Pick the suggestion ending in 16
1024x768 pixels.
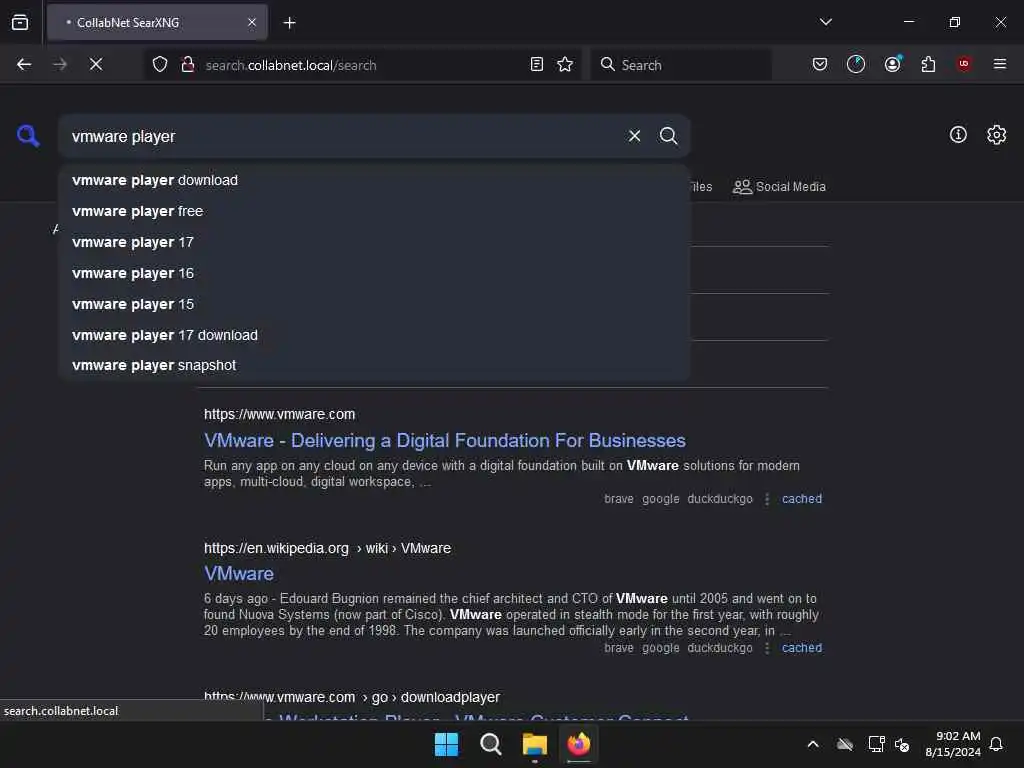coord(374,273)
